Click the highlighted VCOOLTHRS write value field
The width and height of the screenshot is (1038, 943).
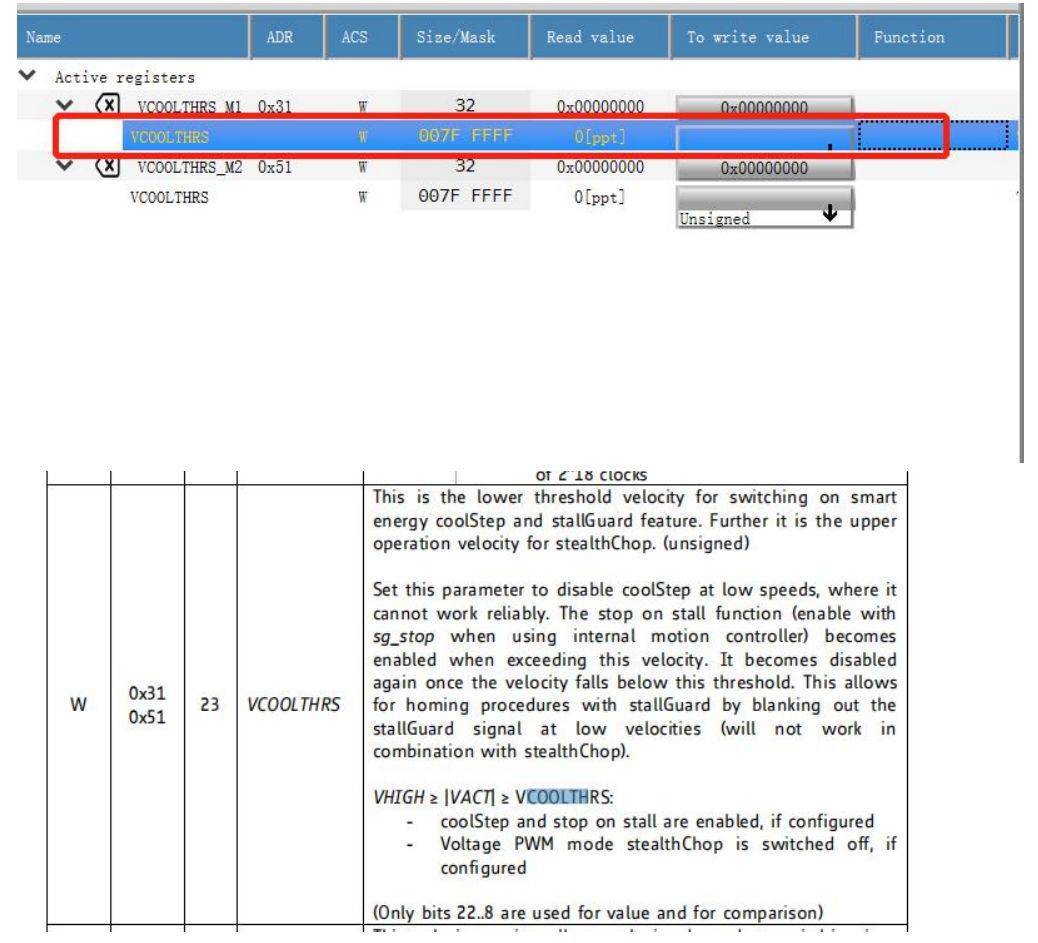pos(765,137)
